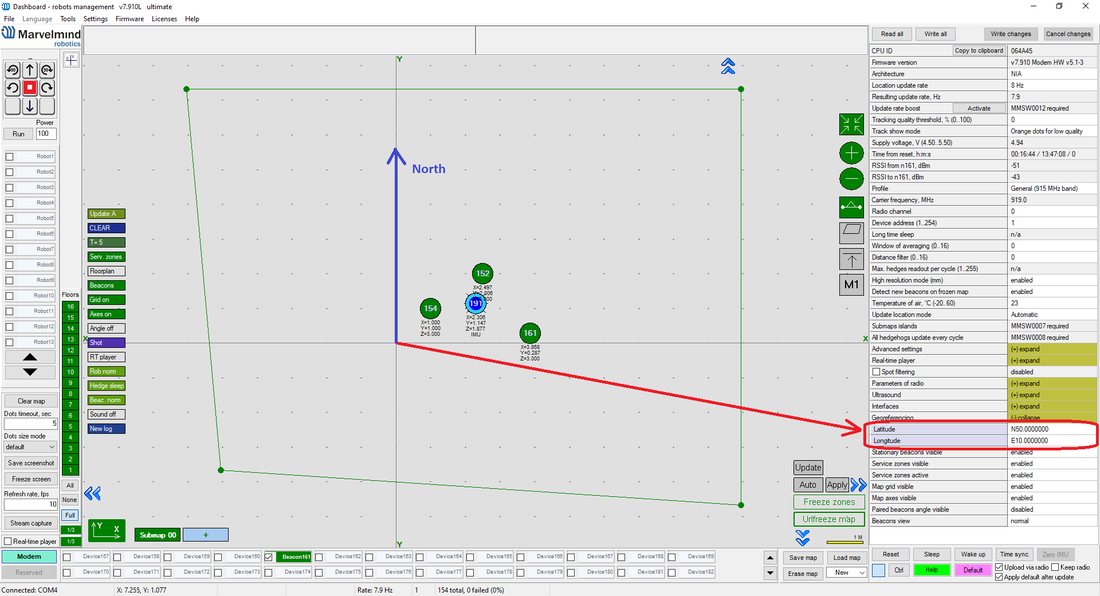Check the Robot13 checkbox

10,342
